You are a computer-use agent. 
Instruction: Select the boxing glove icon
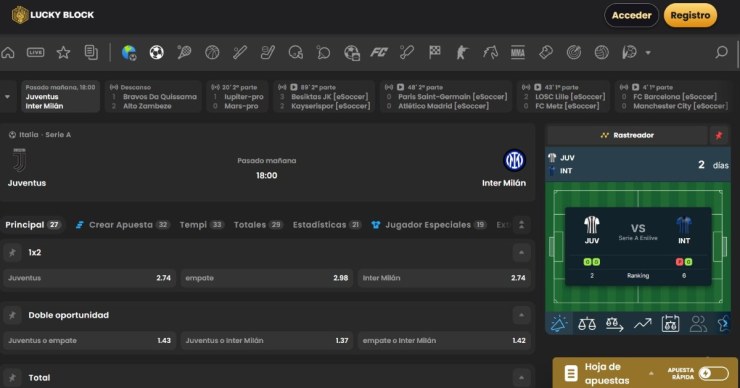point(546,52)
